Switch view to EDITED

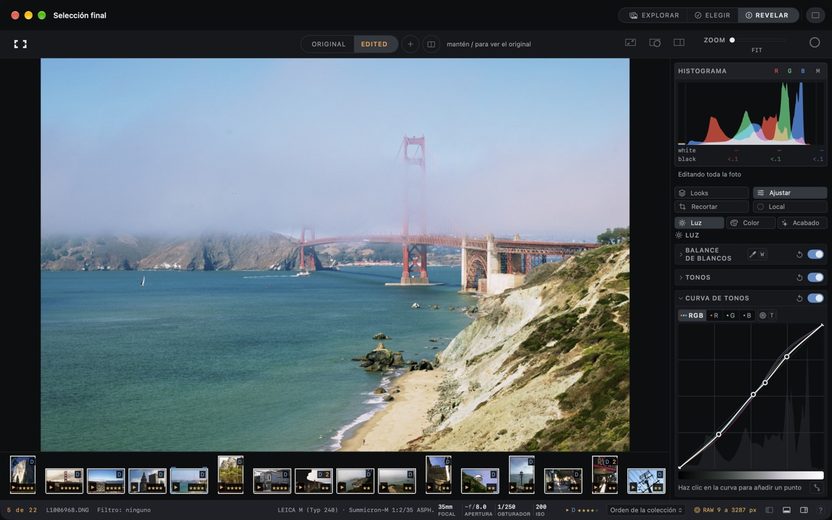click(375, 44)
